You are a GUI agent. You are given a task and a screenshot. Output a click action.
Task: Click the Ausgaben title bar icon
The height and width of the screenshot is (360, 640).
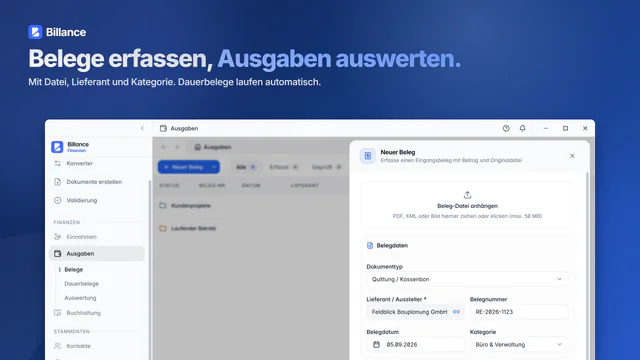point(163,128)
